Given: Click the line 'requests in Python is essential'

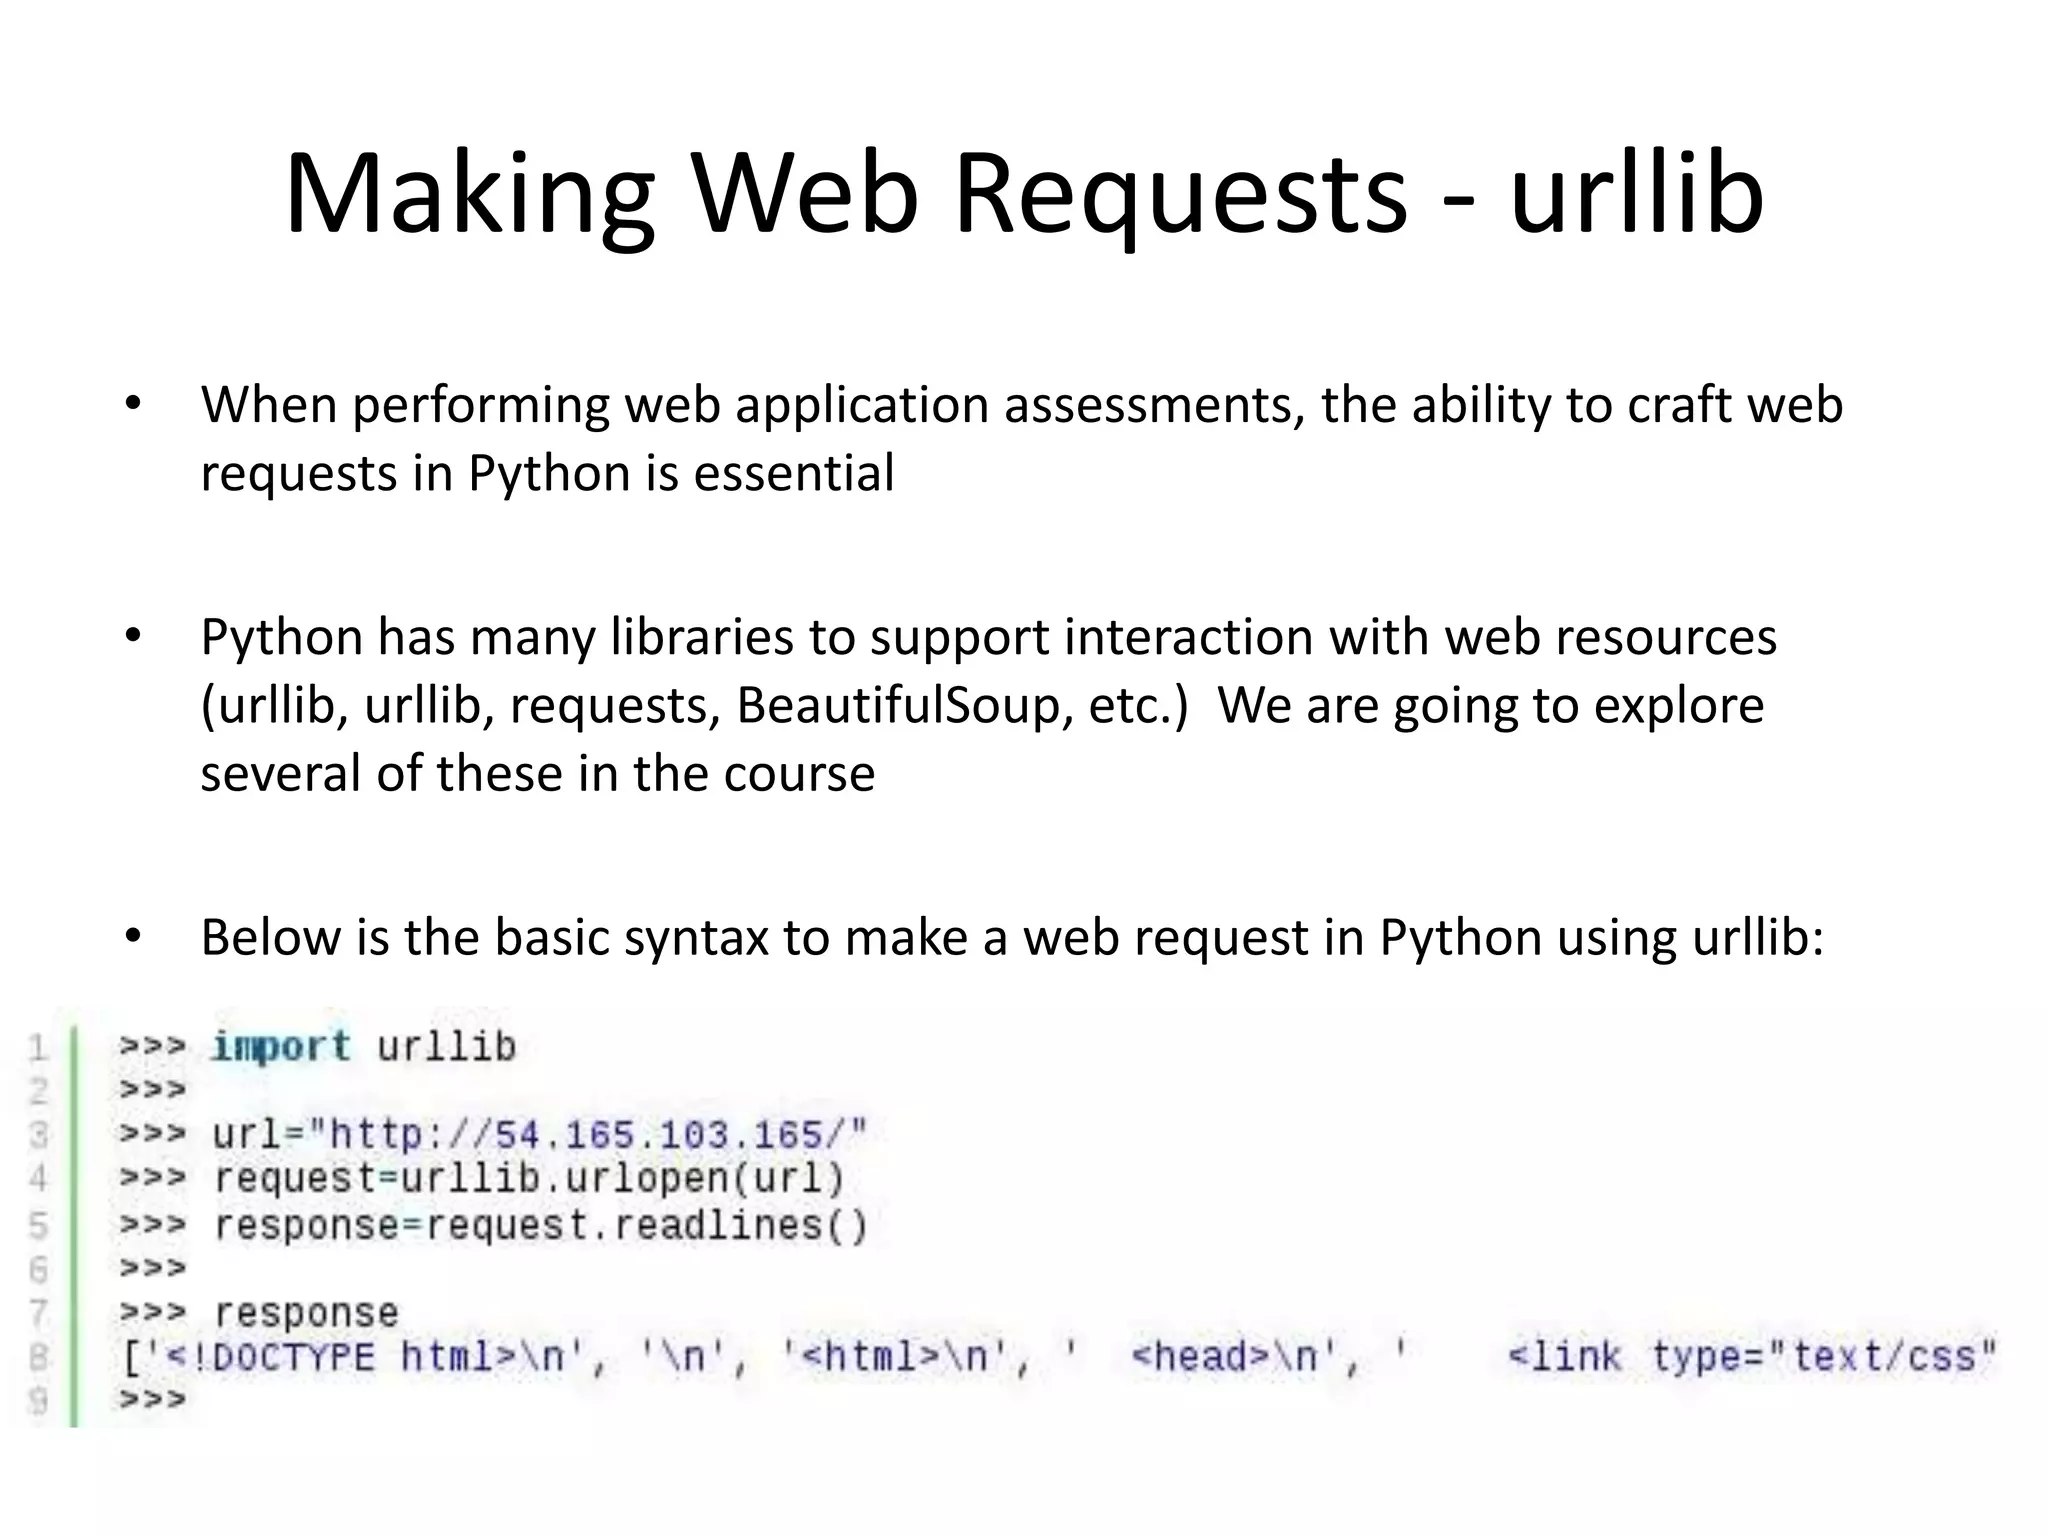Looking at the screenshot, I should coord(547,473).
